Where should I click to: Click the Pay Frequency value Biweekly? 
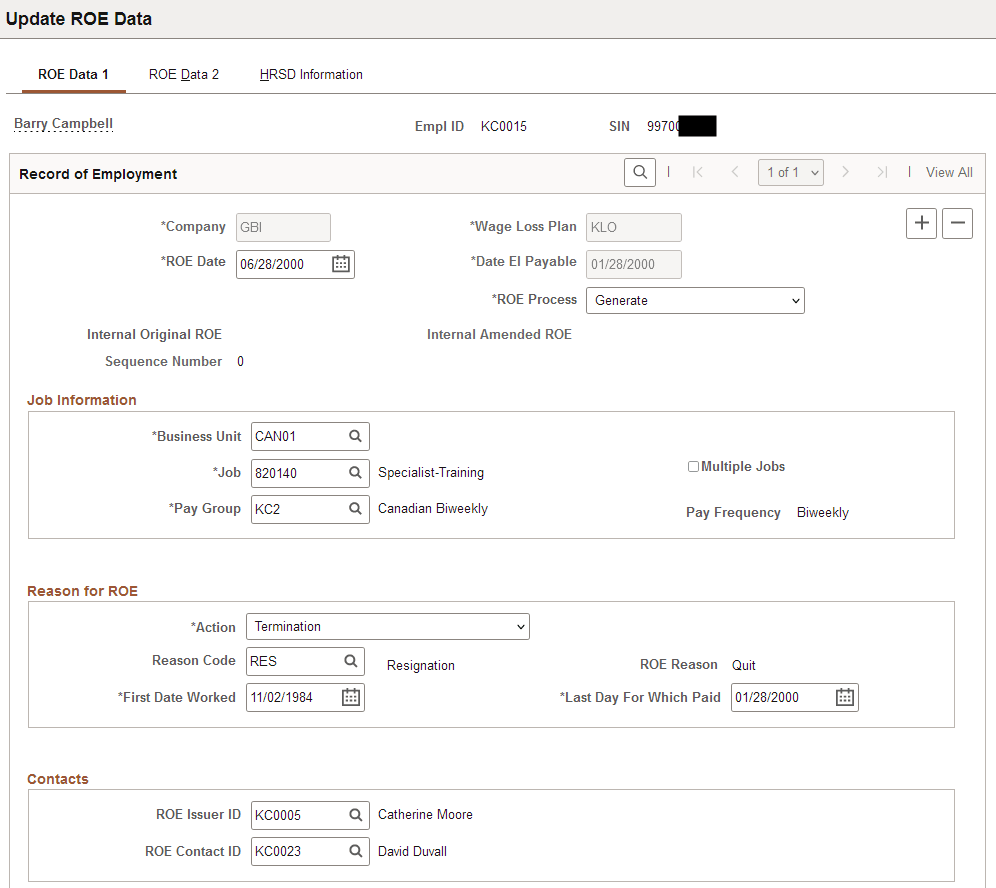pos(823,513)
